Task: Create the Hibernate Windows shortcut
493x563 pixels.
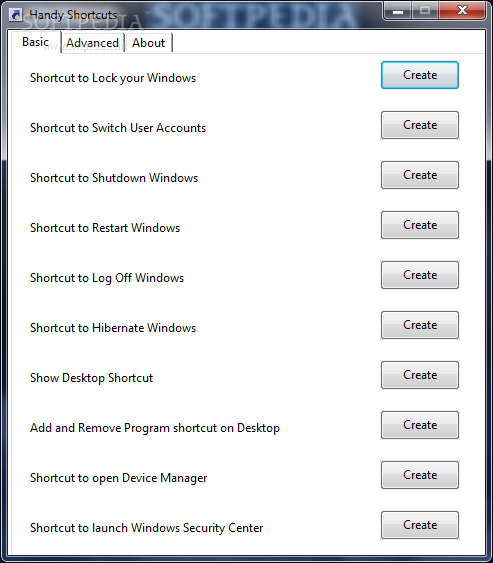Action: click(x=420, y=325)
